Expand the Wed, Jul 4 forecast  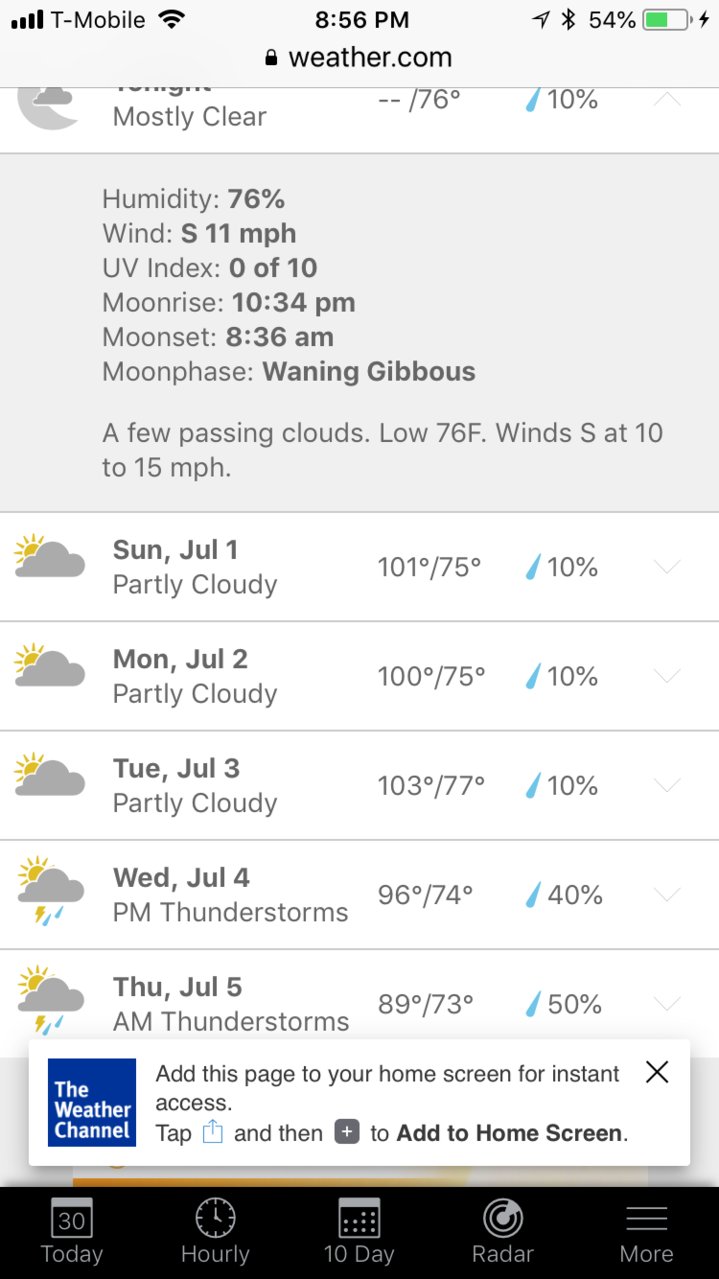click(x=667, y=894)
